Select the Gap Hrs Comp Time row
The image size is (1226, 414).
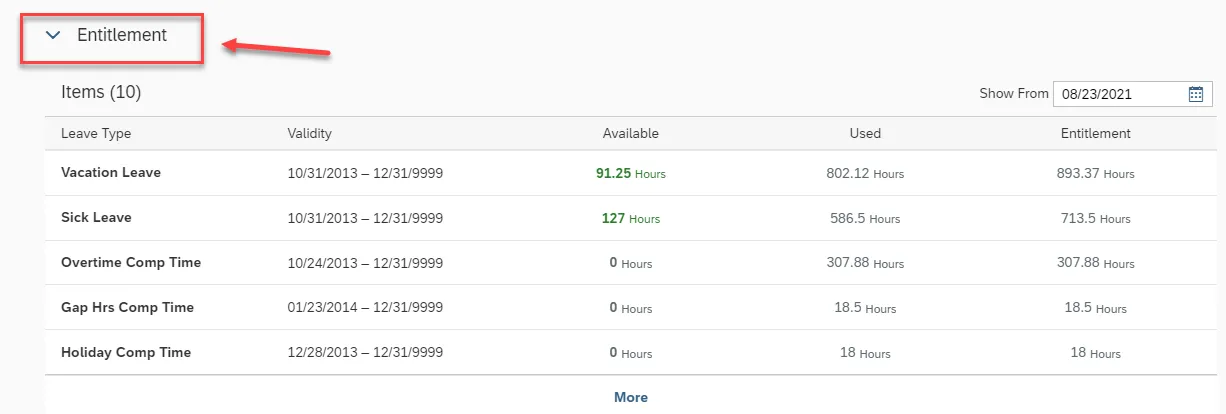127,307
